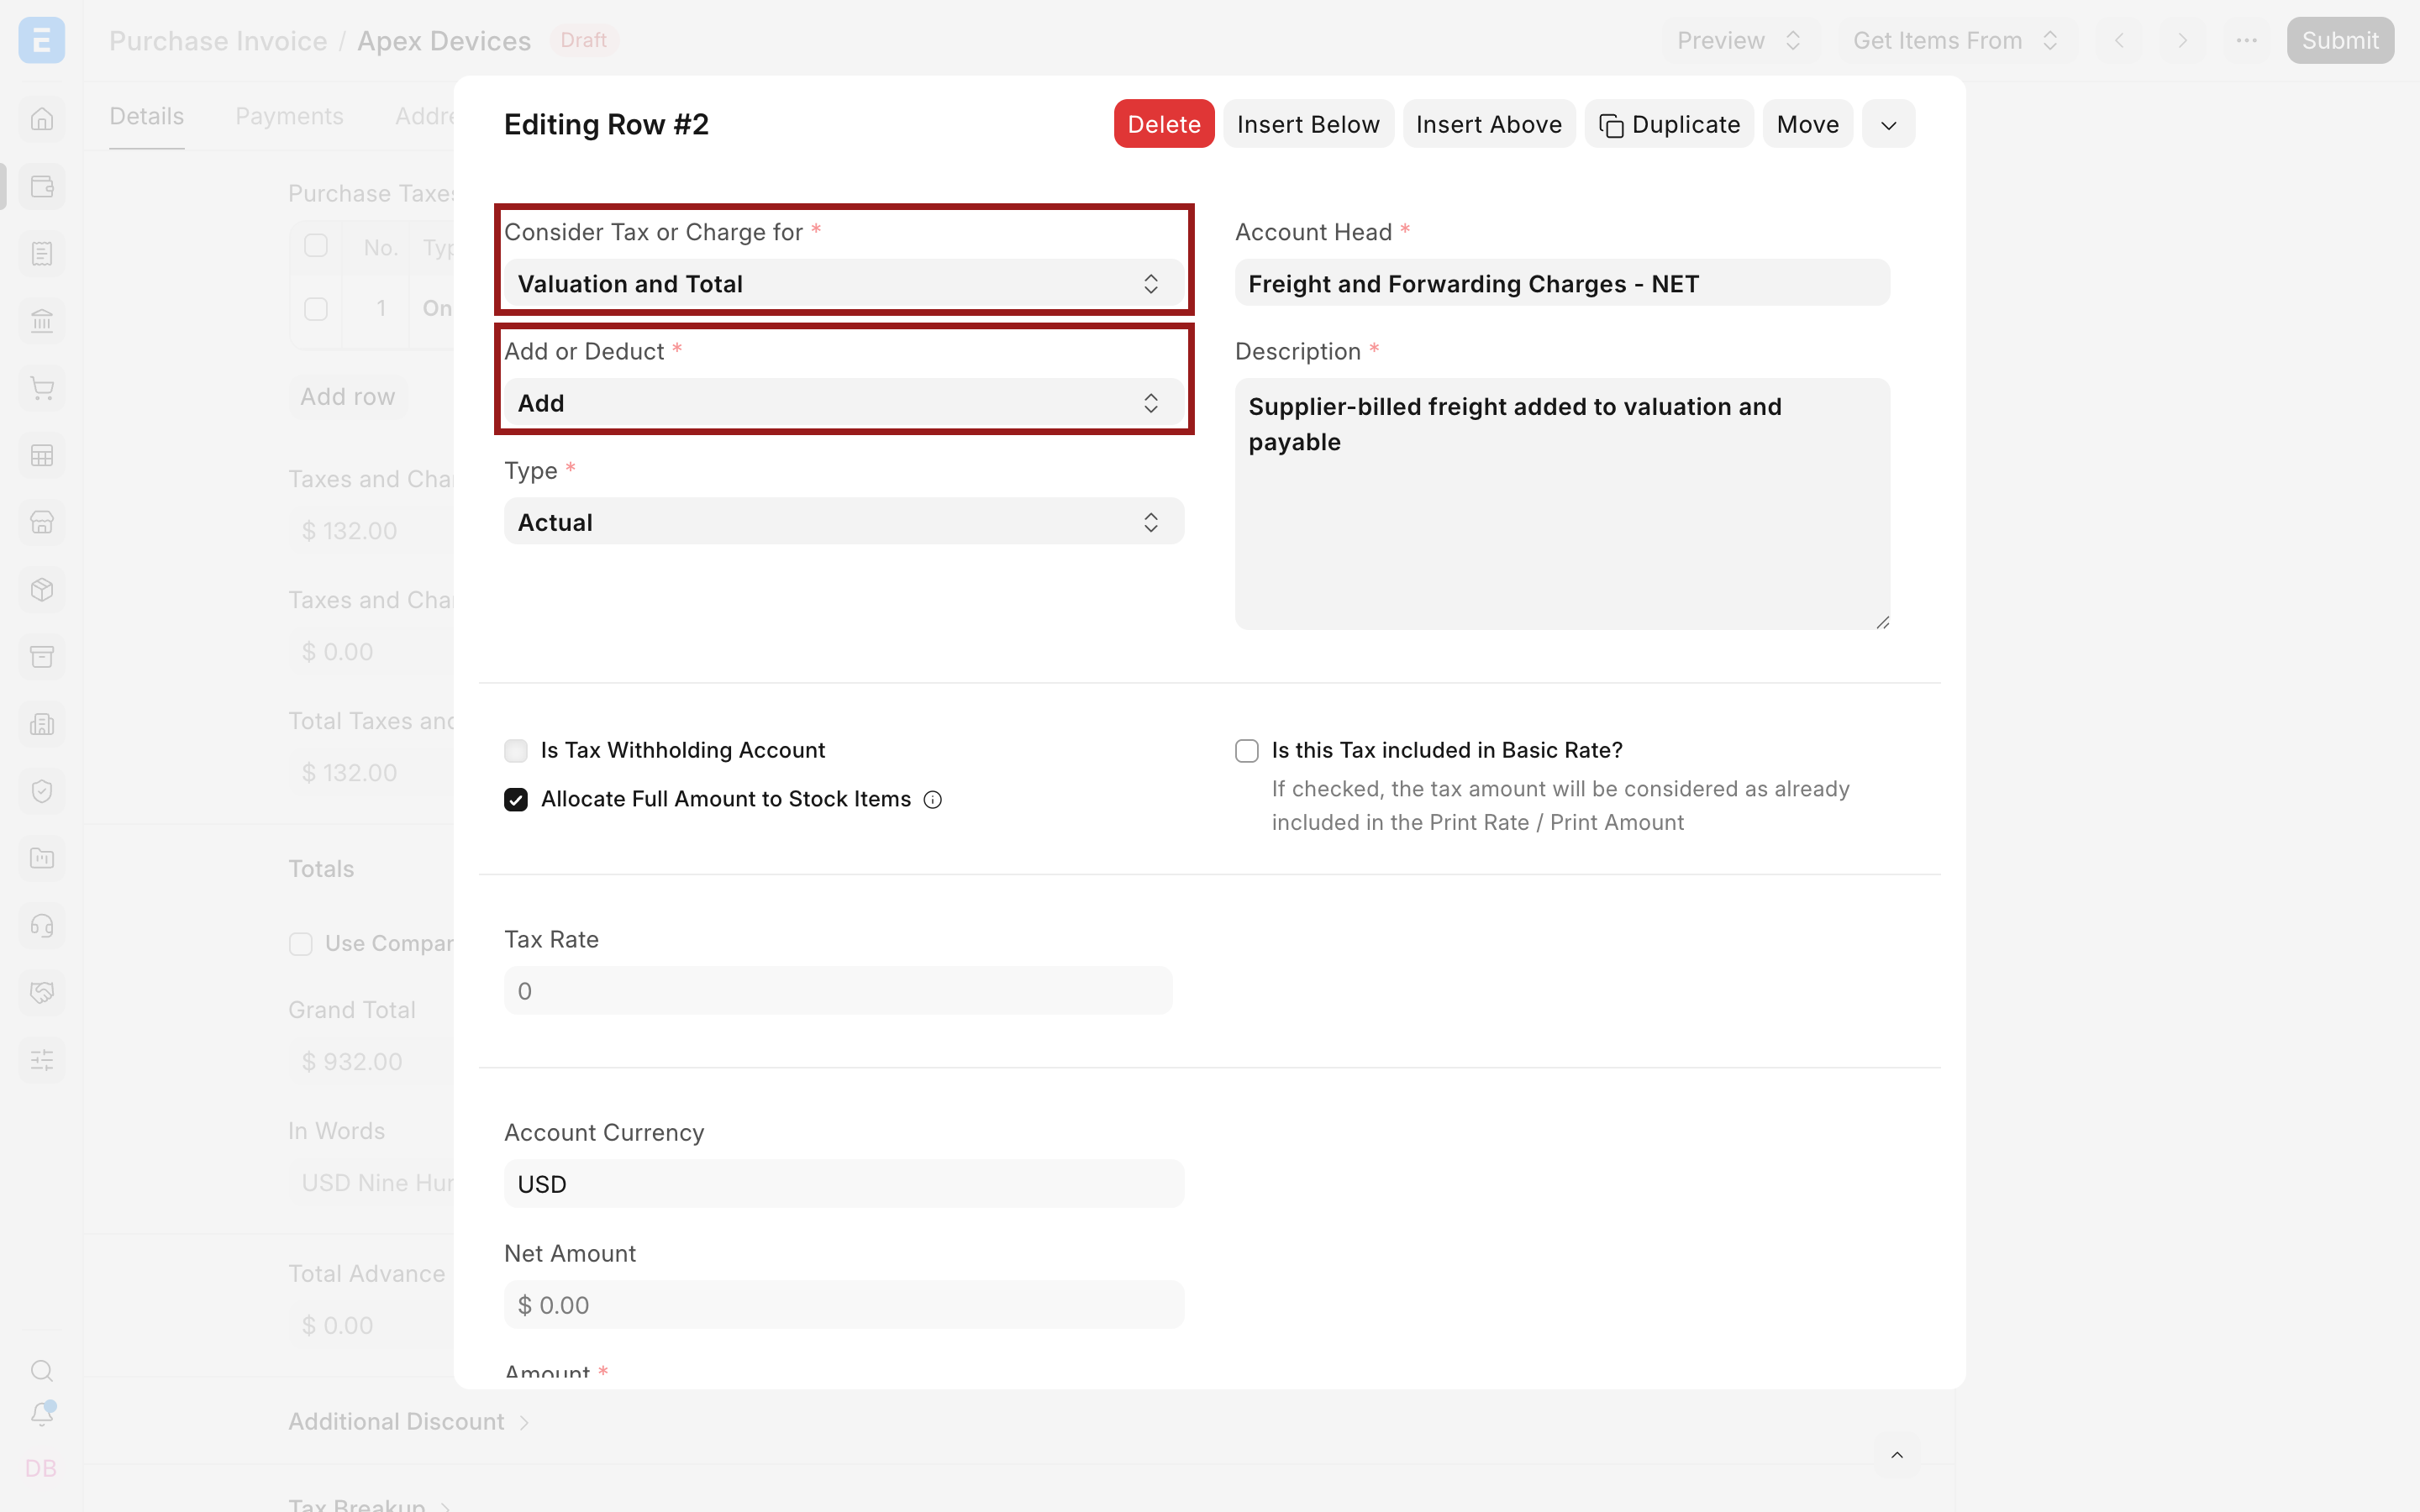The height and width of the screenshot is (1512, 2420).
Task: Open the Type dropdown showing Actual
Action: pyautogui.click(x=844, y=522)
